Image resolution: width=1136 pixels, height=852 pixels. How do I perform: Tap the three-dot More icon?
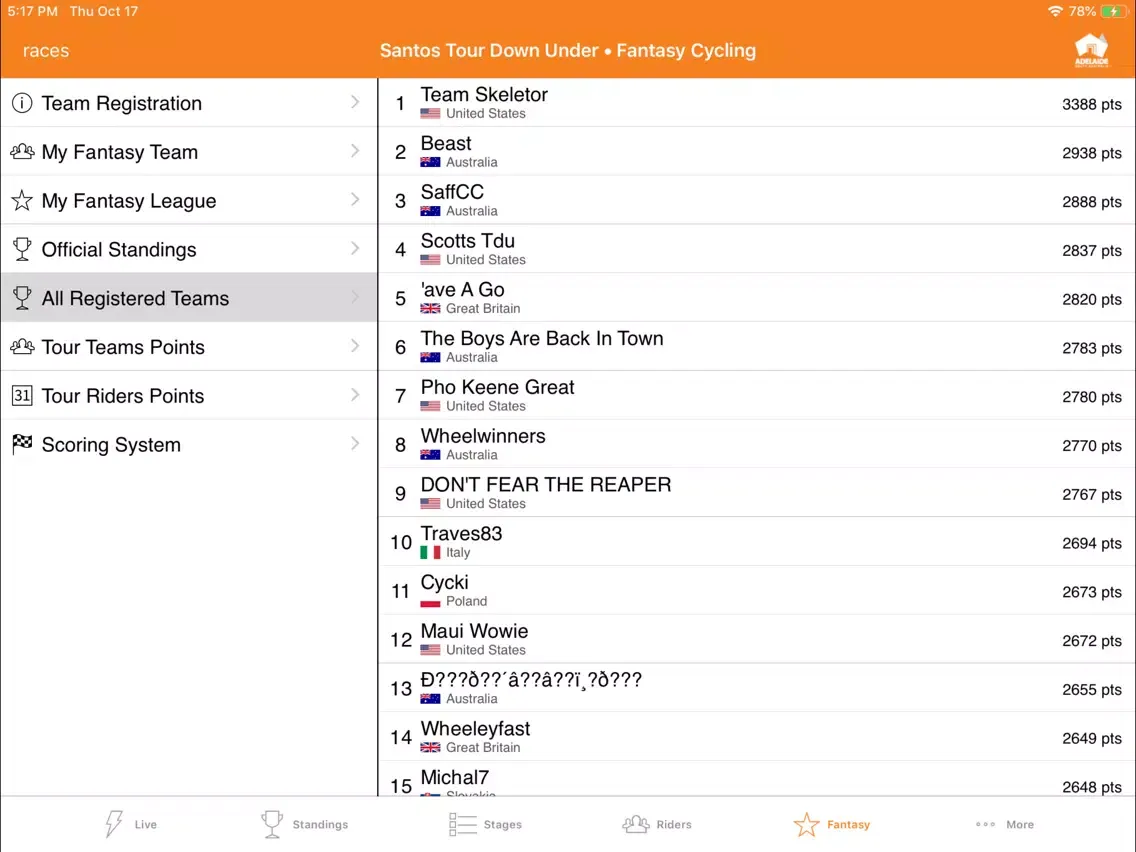985,824
